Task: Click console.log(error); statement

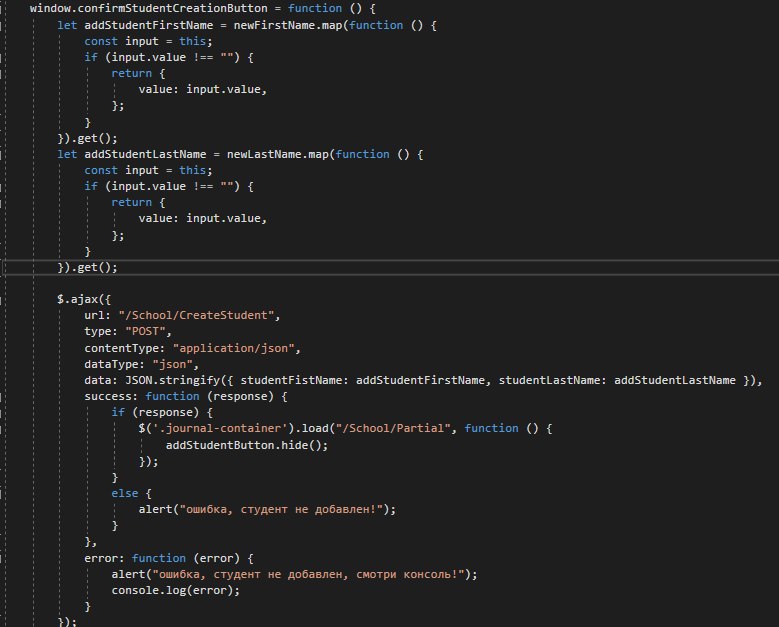Action: tap(175, 590)
